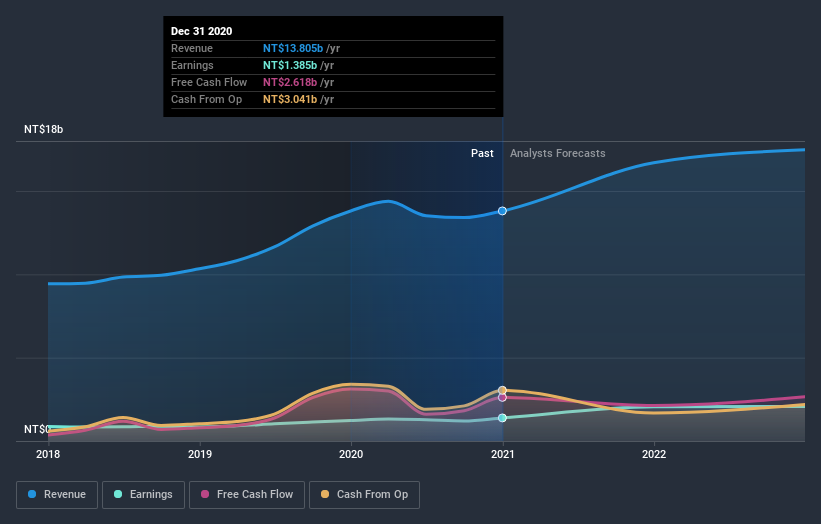Click the Dec 31 2020 tooltip date
821x524 pixels.
pos(202,31)
